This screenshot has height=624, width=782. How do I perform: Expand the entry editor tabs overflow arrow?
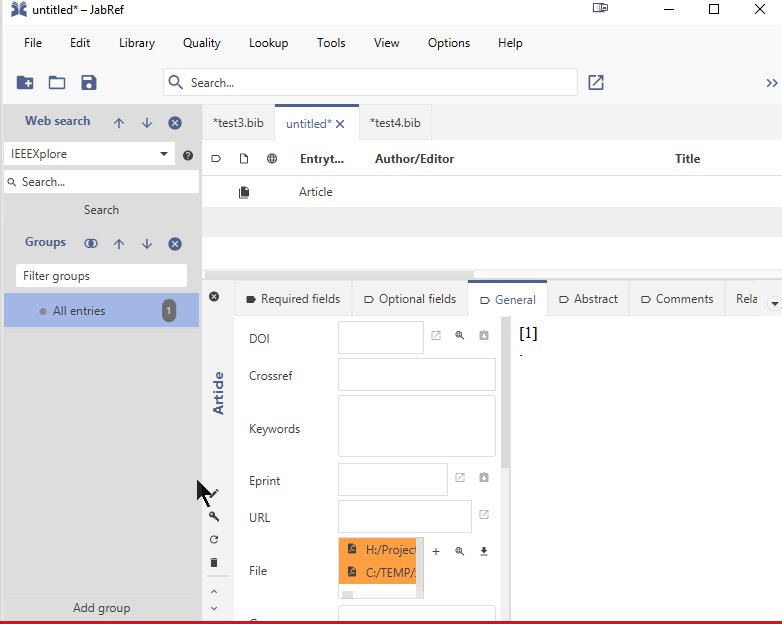(775, 303)
